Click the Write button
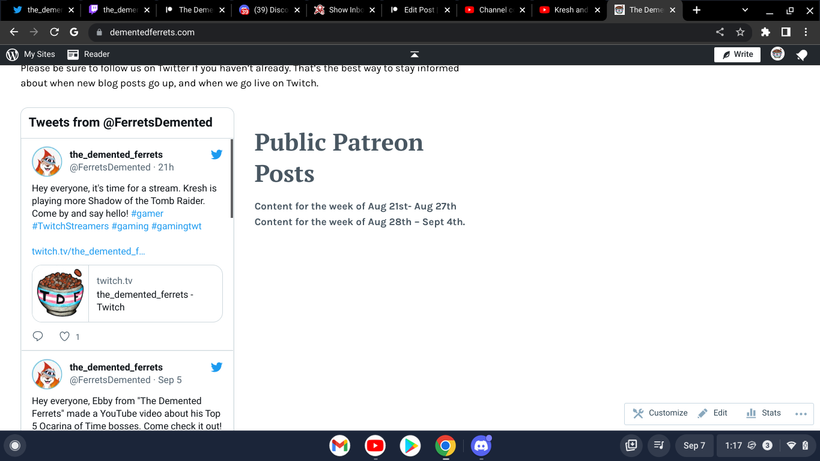The width and height of the screenshot is (820, 461). pos(737,54)
